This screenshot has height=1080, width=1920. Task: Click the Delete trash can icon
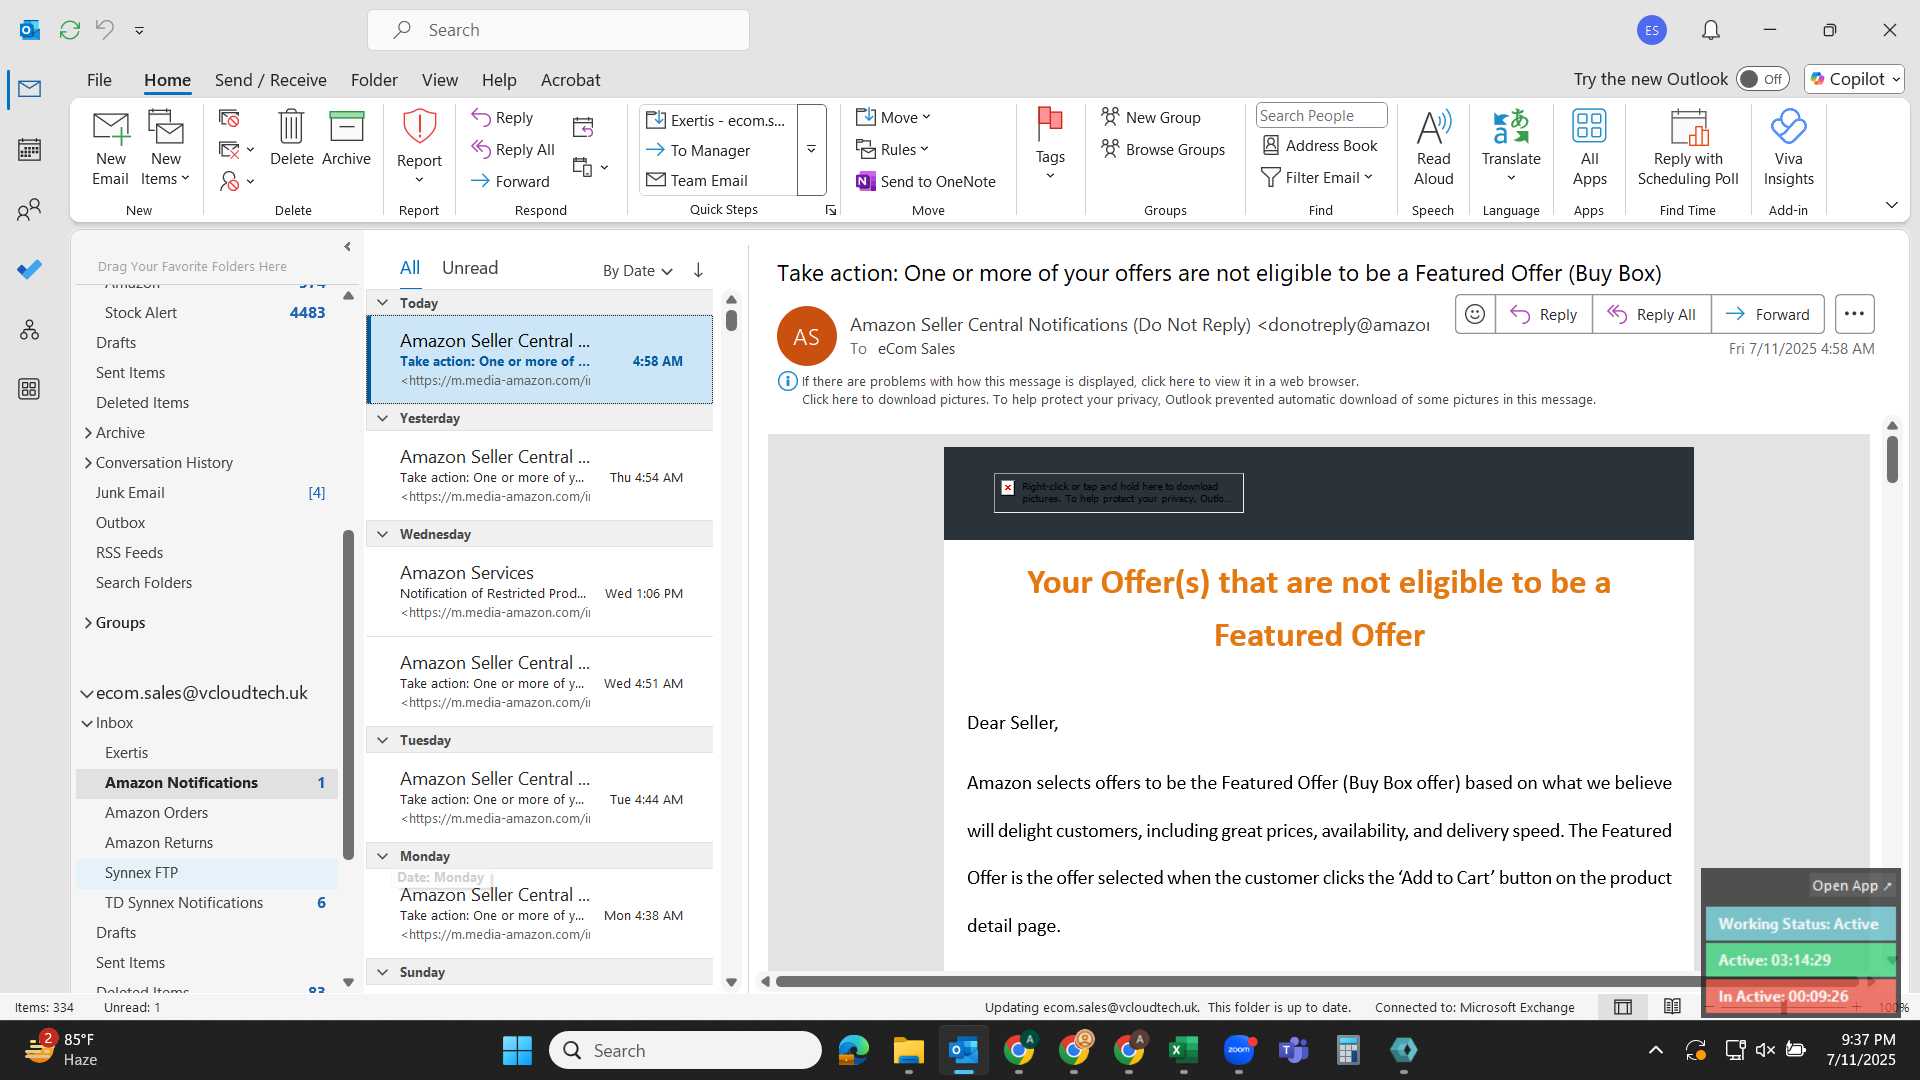point(291,138)
